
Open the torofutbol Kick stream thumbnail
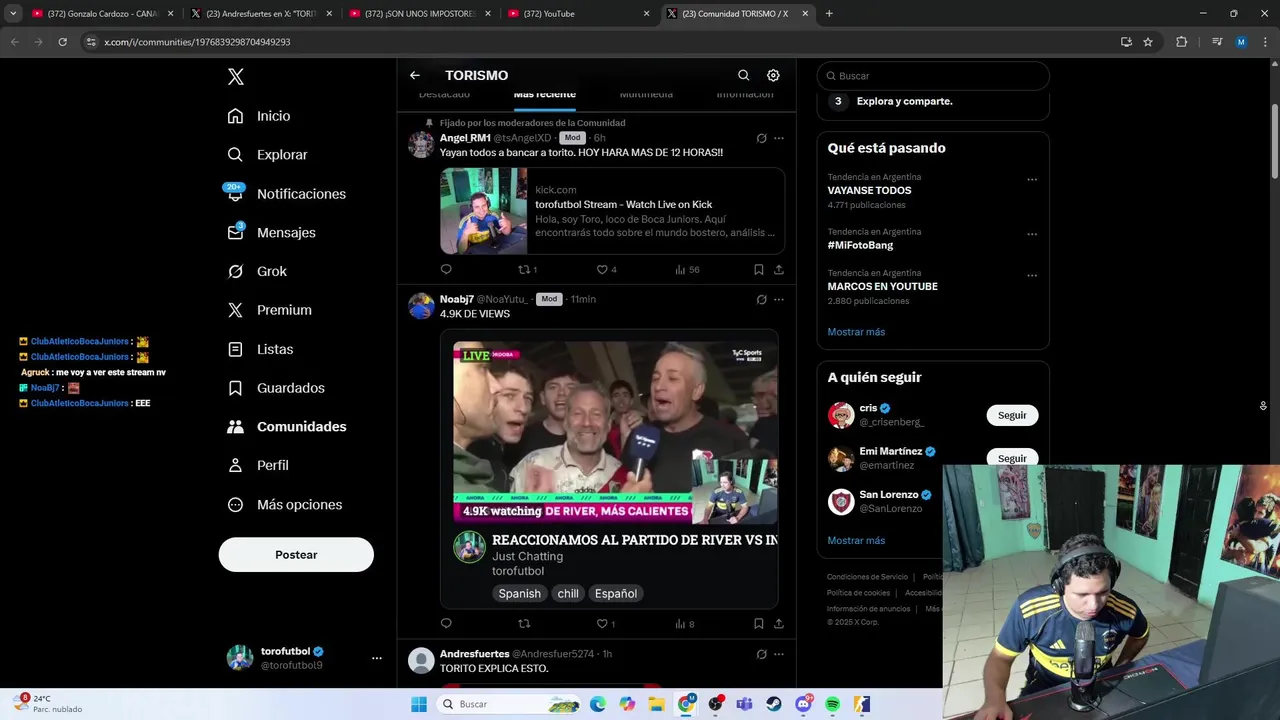click(x=484, y=211)
